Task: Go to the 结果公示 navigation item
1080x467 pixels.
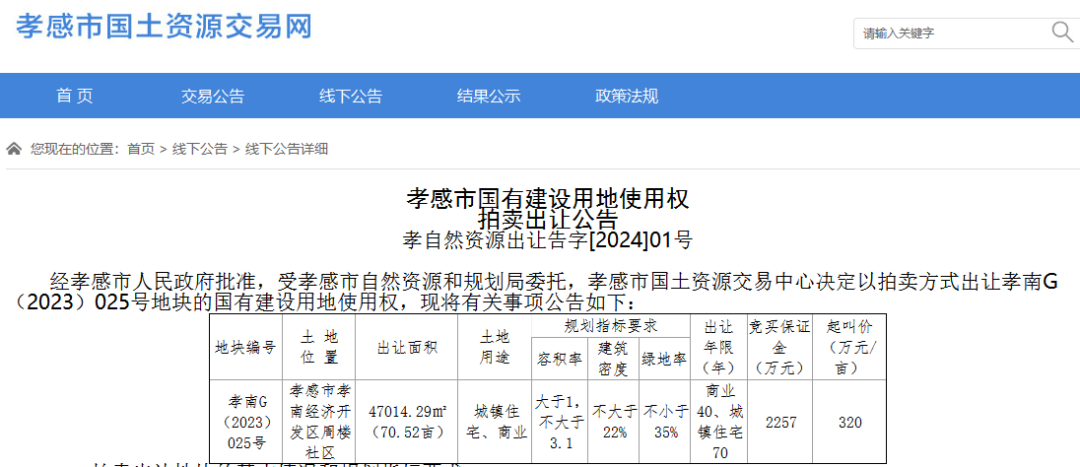Action: pos(488,96)
